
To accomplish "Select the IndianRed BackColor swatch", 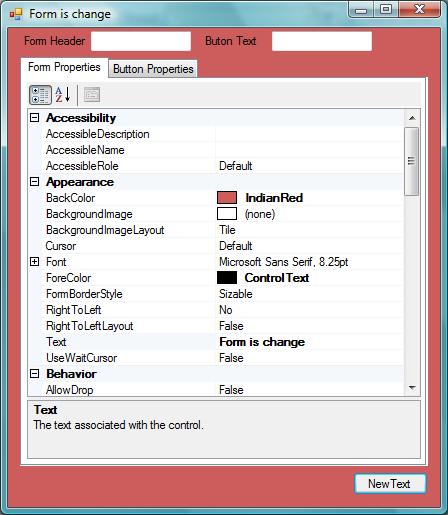I will tap(227, 198).
